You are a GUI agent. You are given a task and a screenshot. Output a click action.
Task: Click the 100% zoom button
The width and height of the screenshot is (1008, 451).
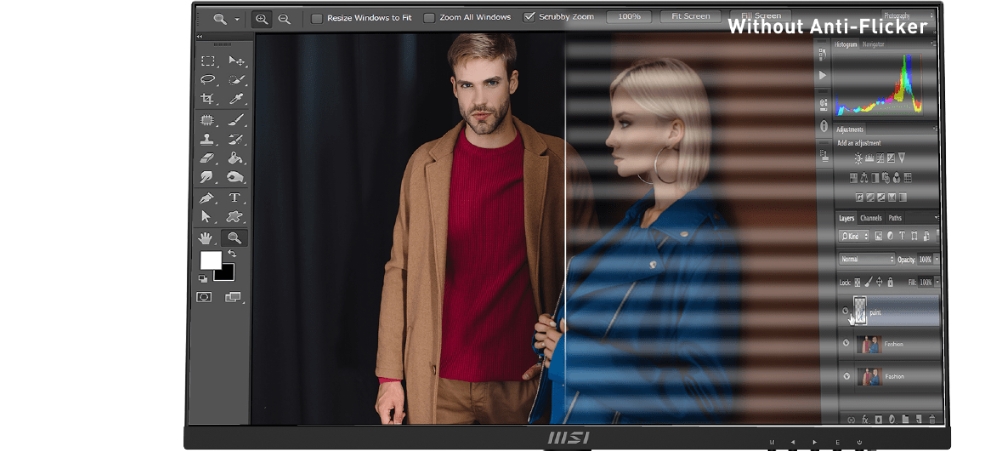pyautogui.click(x=629, y=17)
